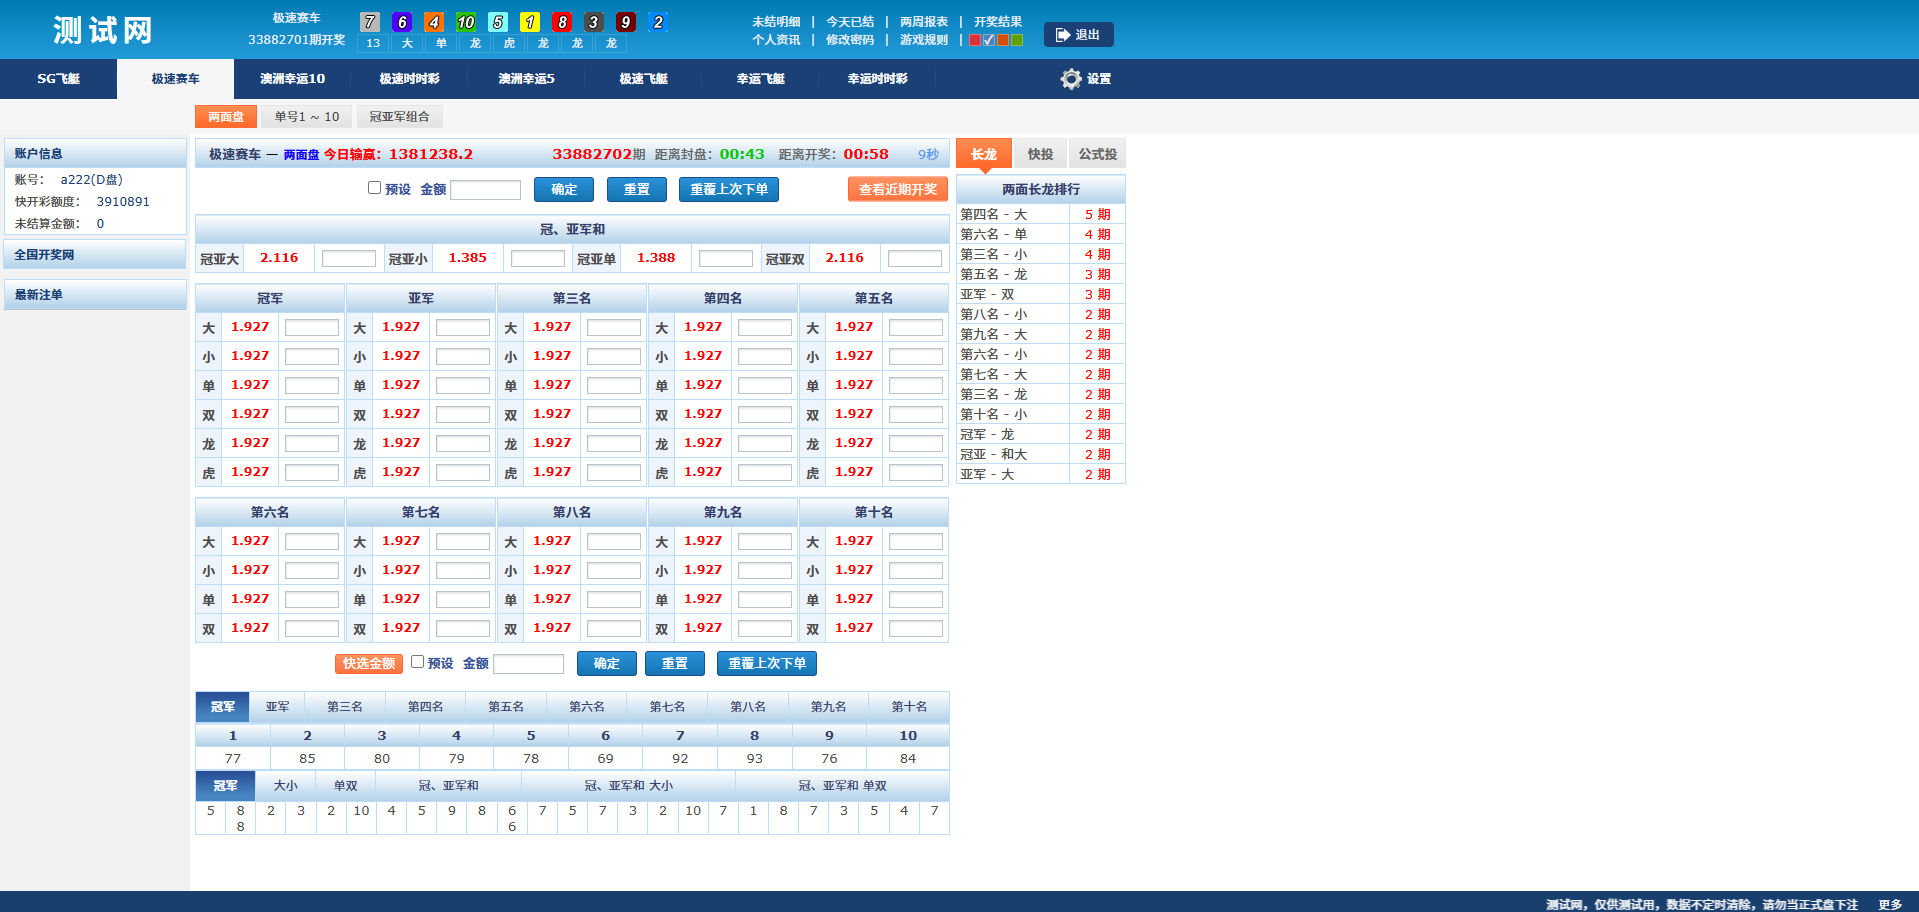Click the green number 10 result ball
The width and height of the screenshot is (1919, 912).
pos(466,22)
